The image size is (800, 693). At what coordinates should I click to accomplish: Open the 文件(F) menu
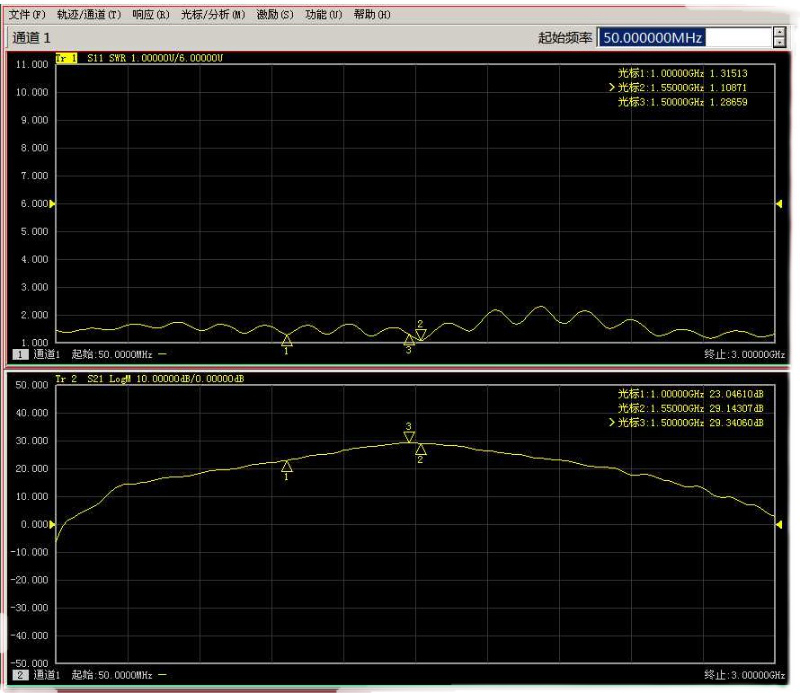27,15
